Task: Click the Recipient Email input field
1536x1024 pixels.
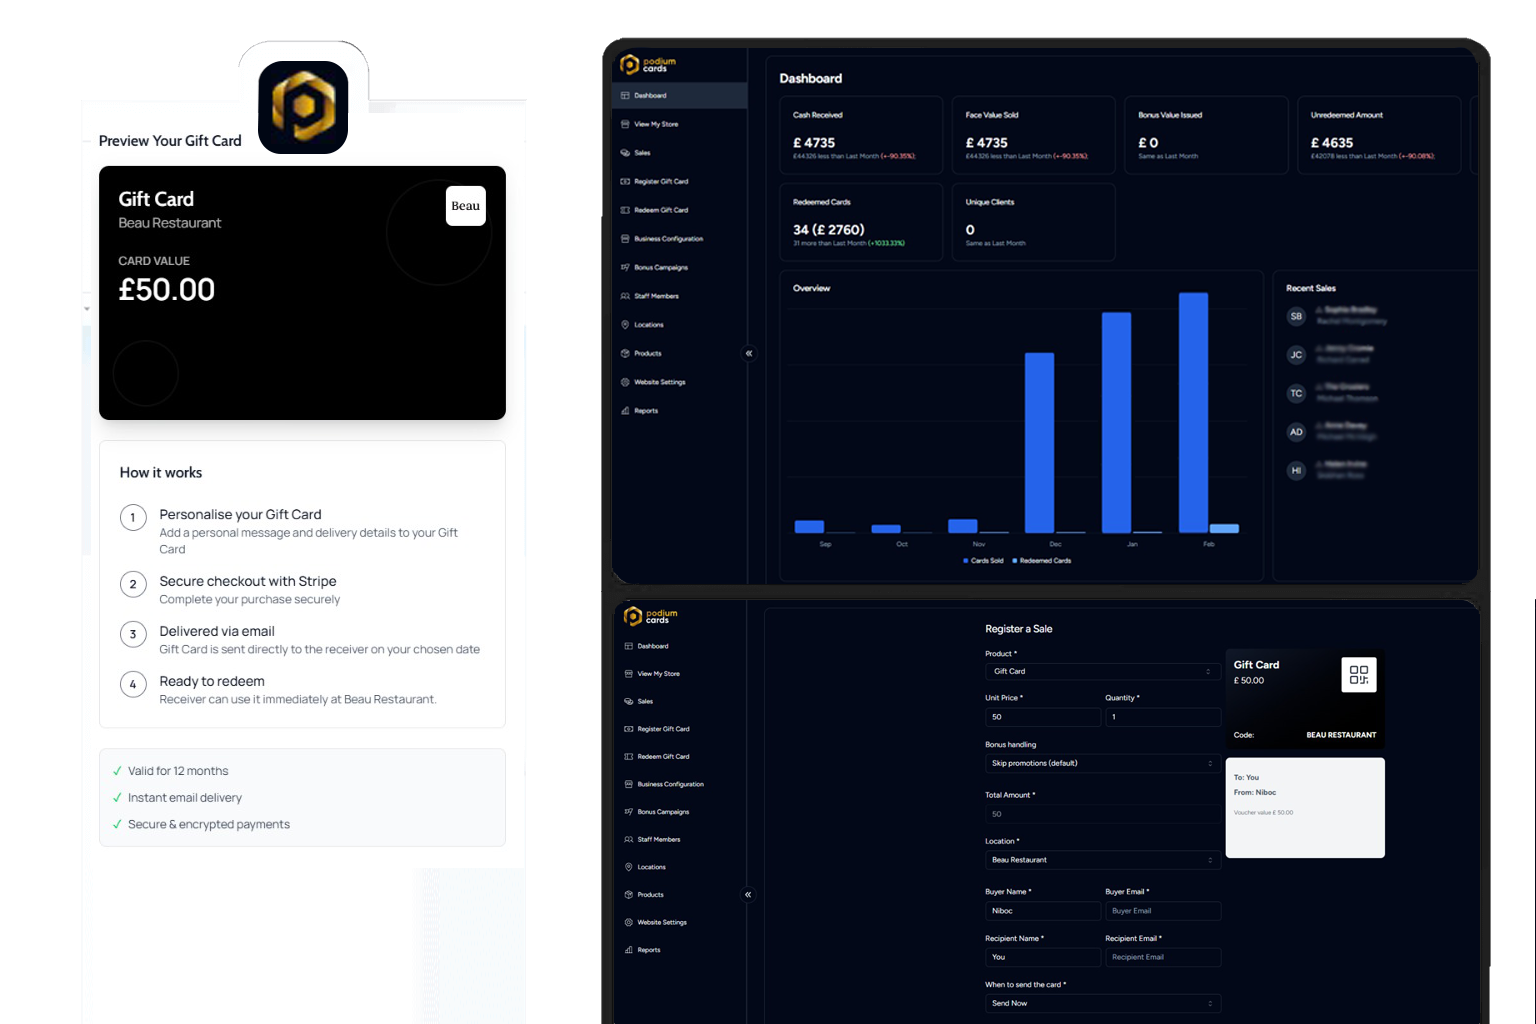Action: click(1163, 957)
